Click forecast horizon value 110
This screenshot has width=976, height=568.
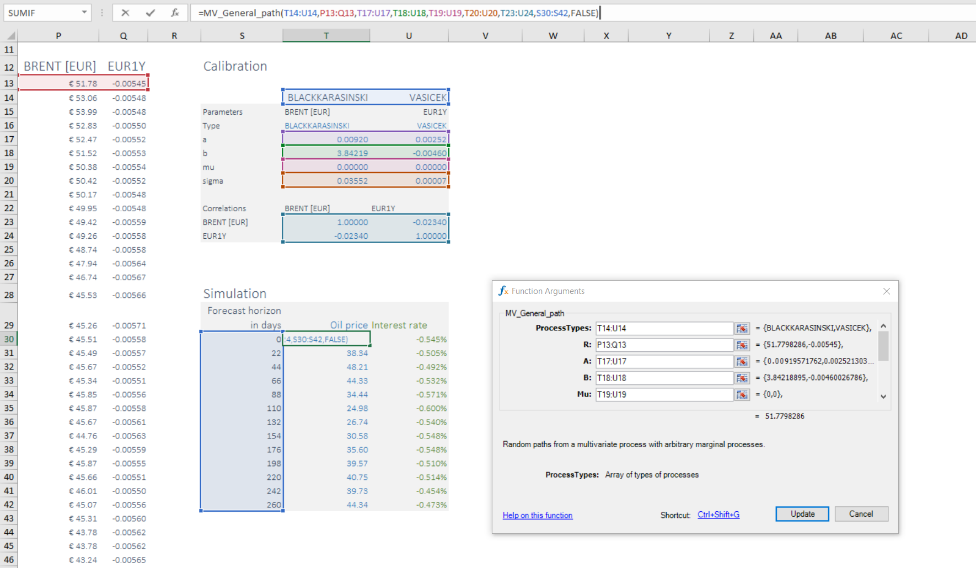click(x=242, y=408)
